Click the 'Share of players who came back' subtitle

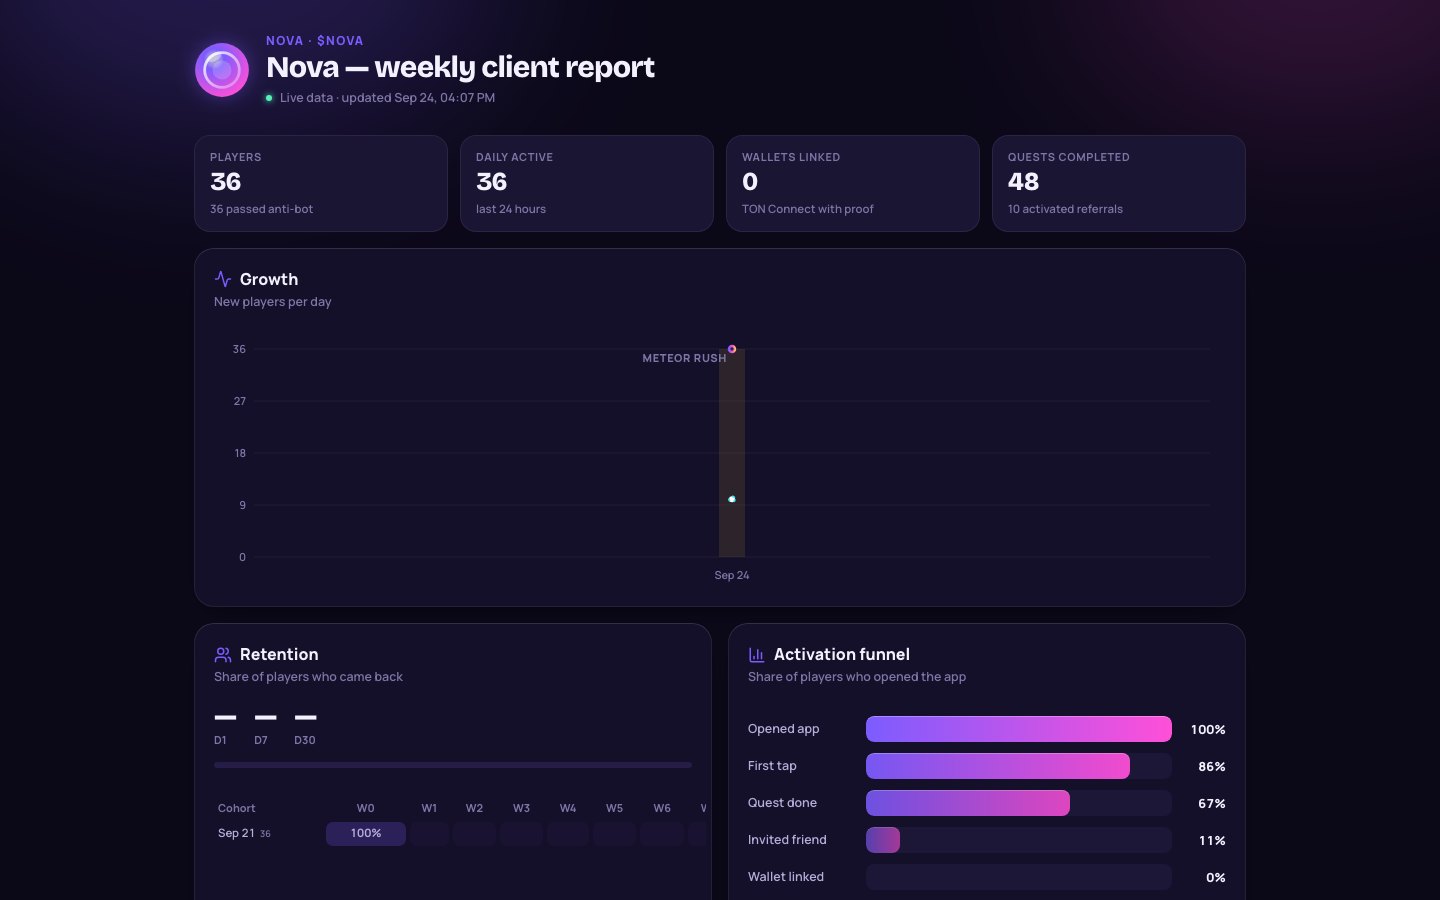(308, 677)
